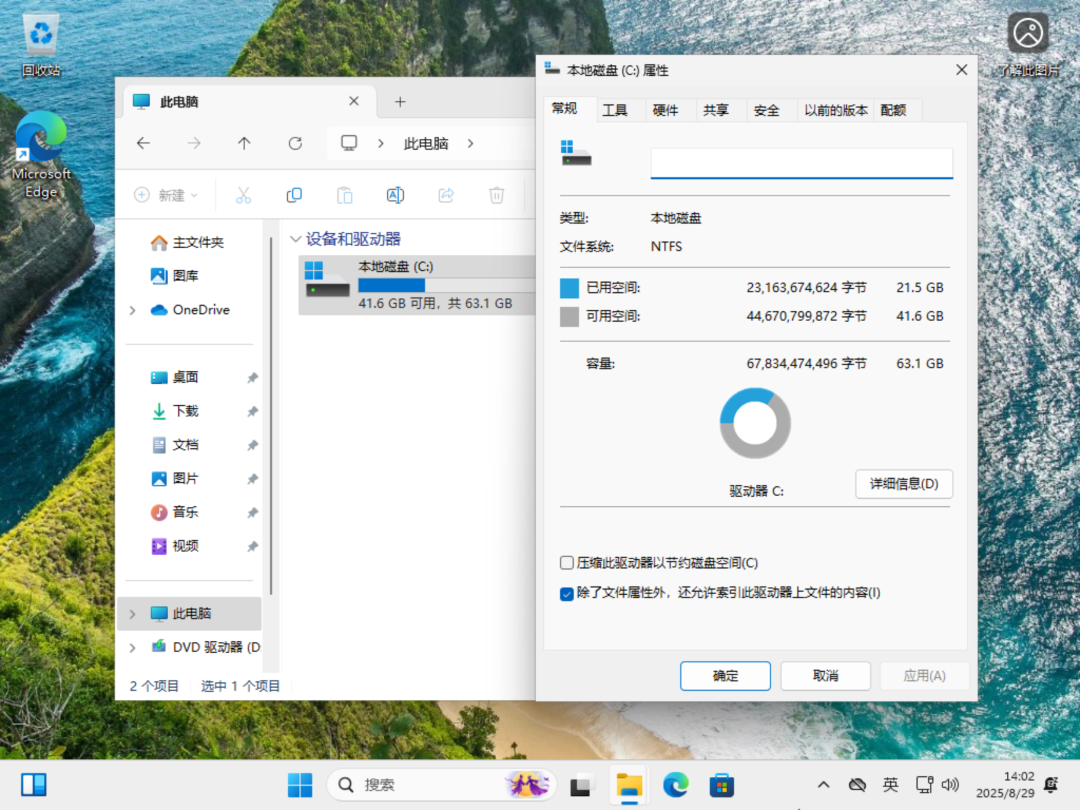Click the rename icon in Explorer toolbar
This screenshot has width=1080, height=810.
(x=395, y=196)
